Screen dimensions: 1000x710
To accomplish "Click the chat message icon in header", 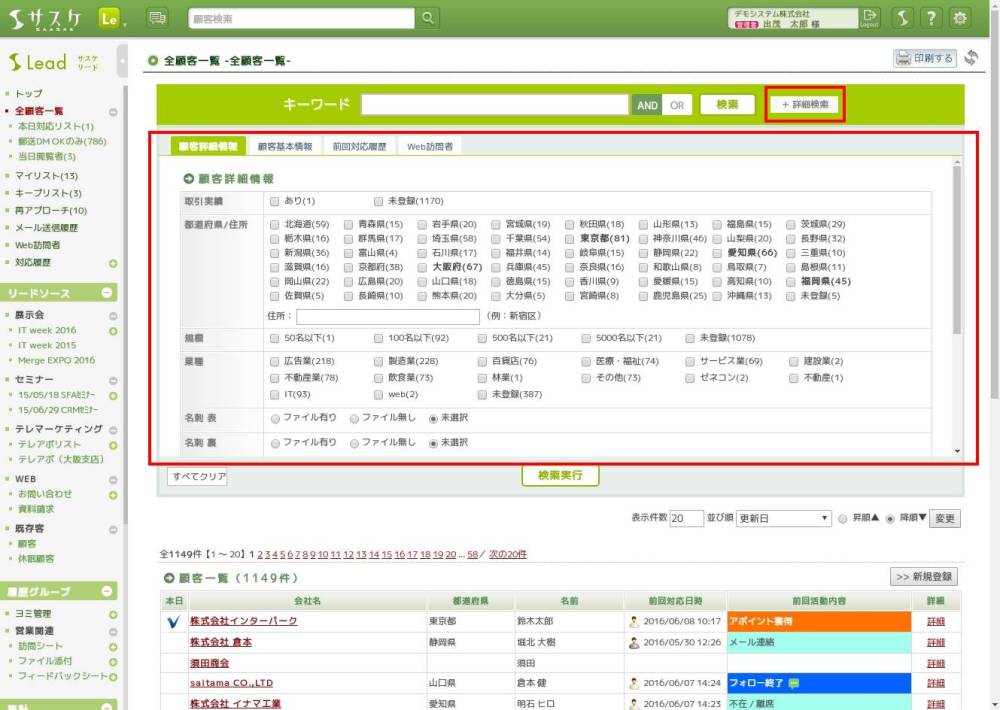I will coord(157,18).
